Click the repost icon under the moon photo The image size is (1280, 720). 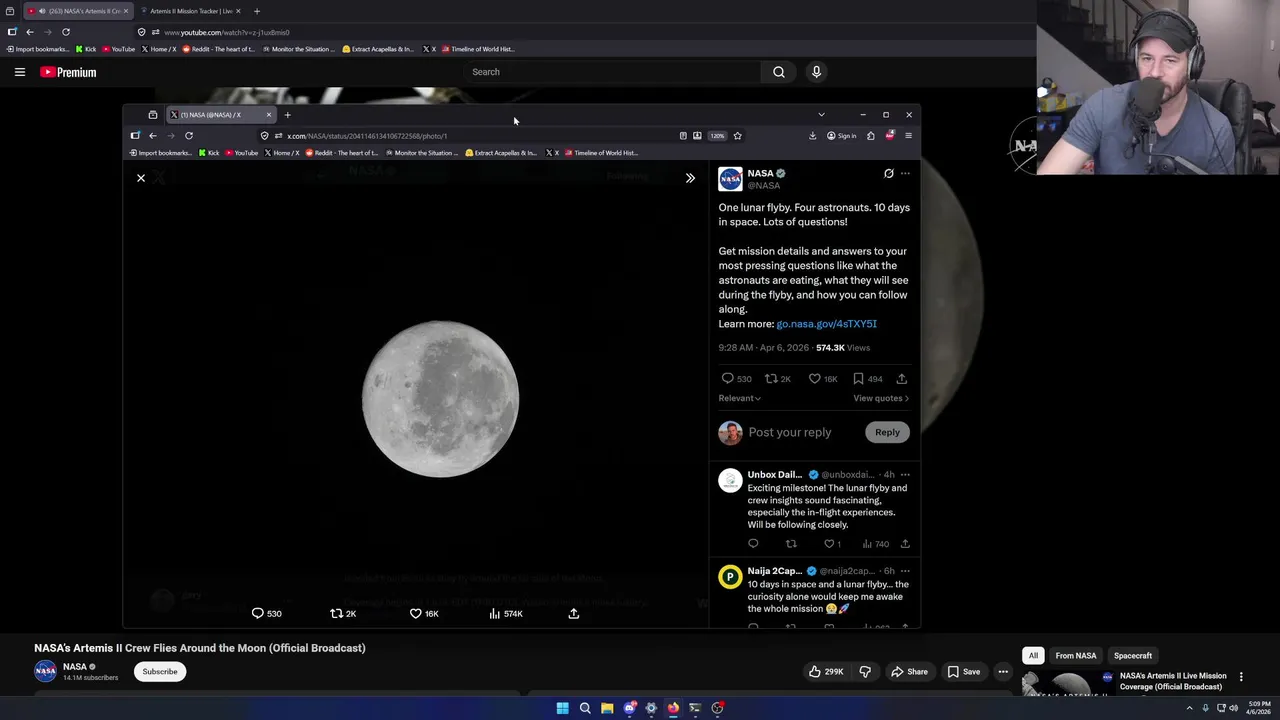[x=336, y=613]
